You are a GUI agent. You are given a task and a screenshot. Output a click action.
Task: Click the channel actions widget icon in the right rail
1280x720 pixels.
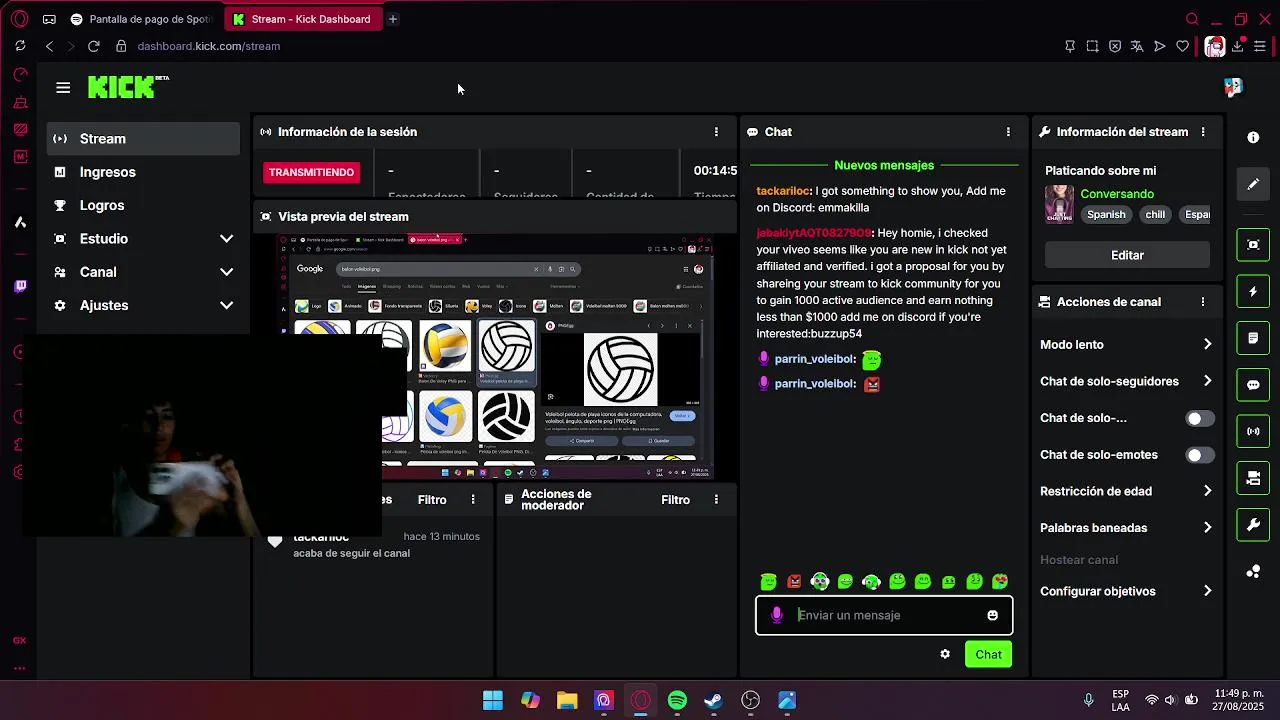click(x=1253, y=478)
